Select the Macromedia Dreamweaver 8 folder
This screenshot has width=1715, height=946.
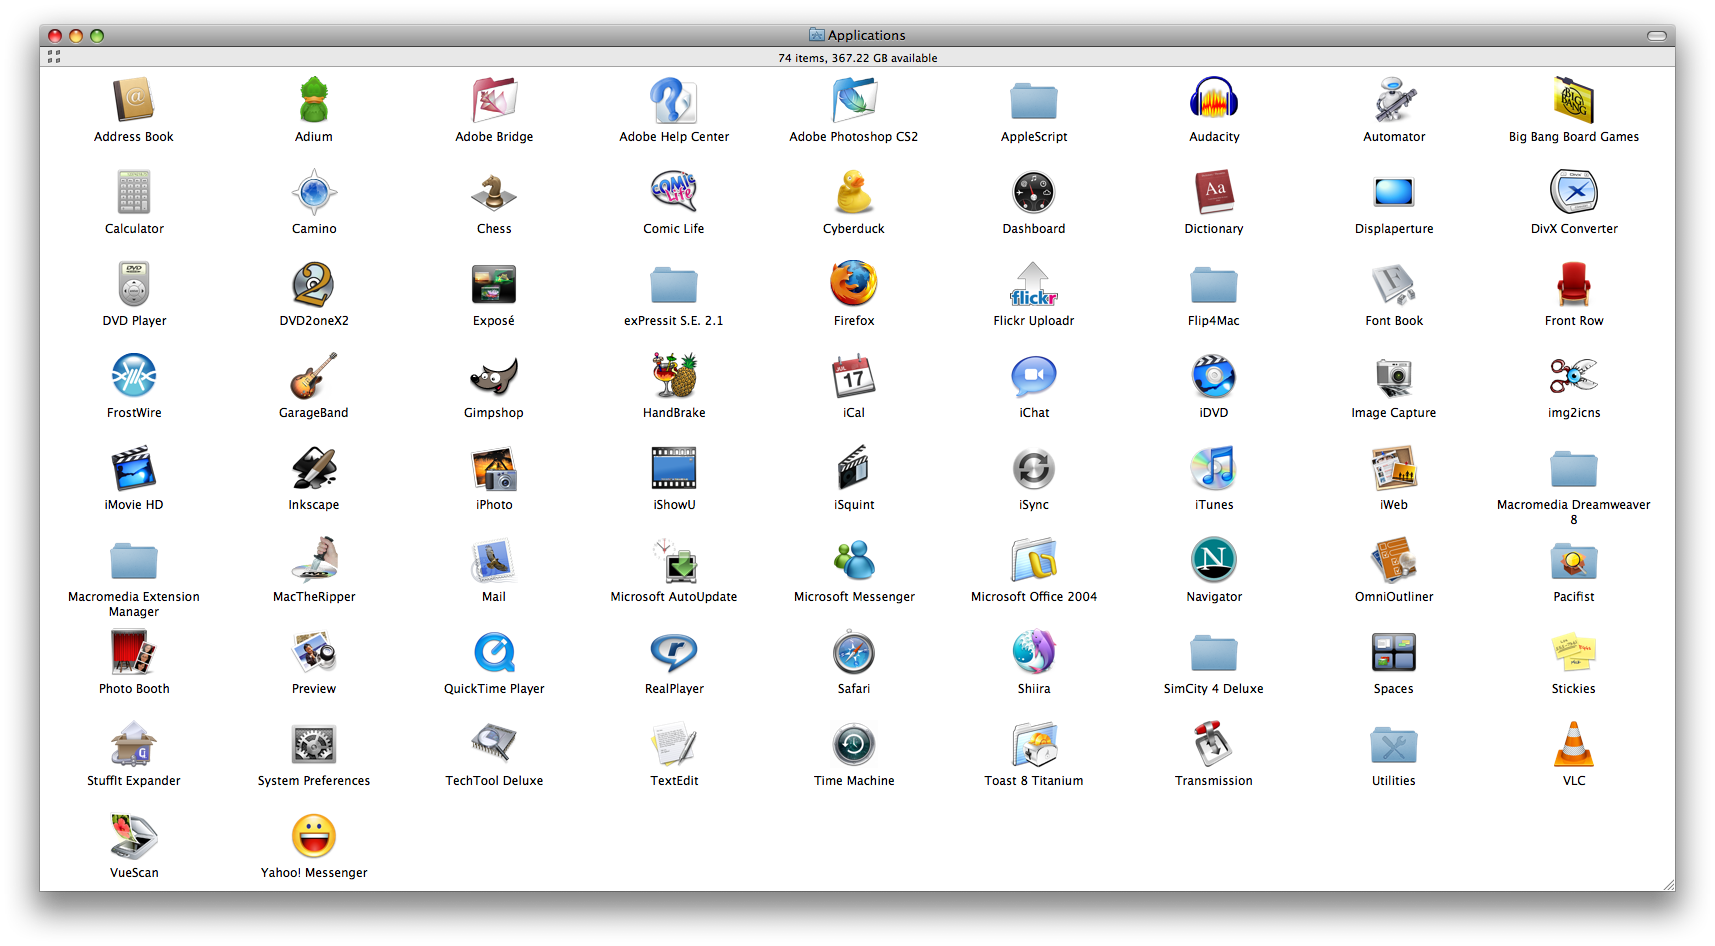click(x=1574, y=468)
